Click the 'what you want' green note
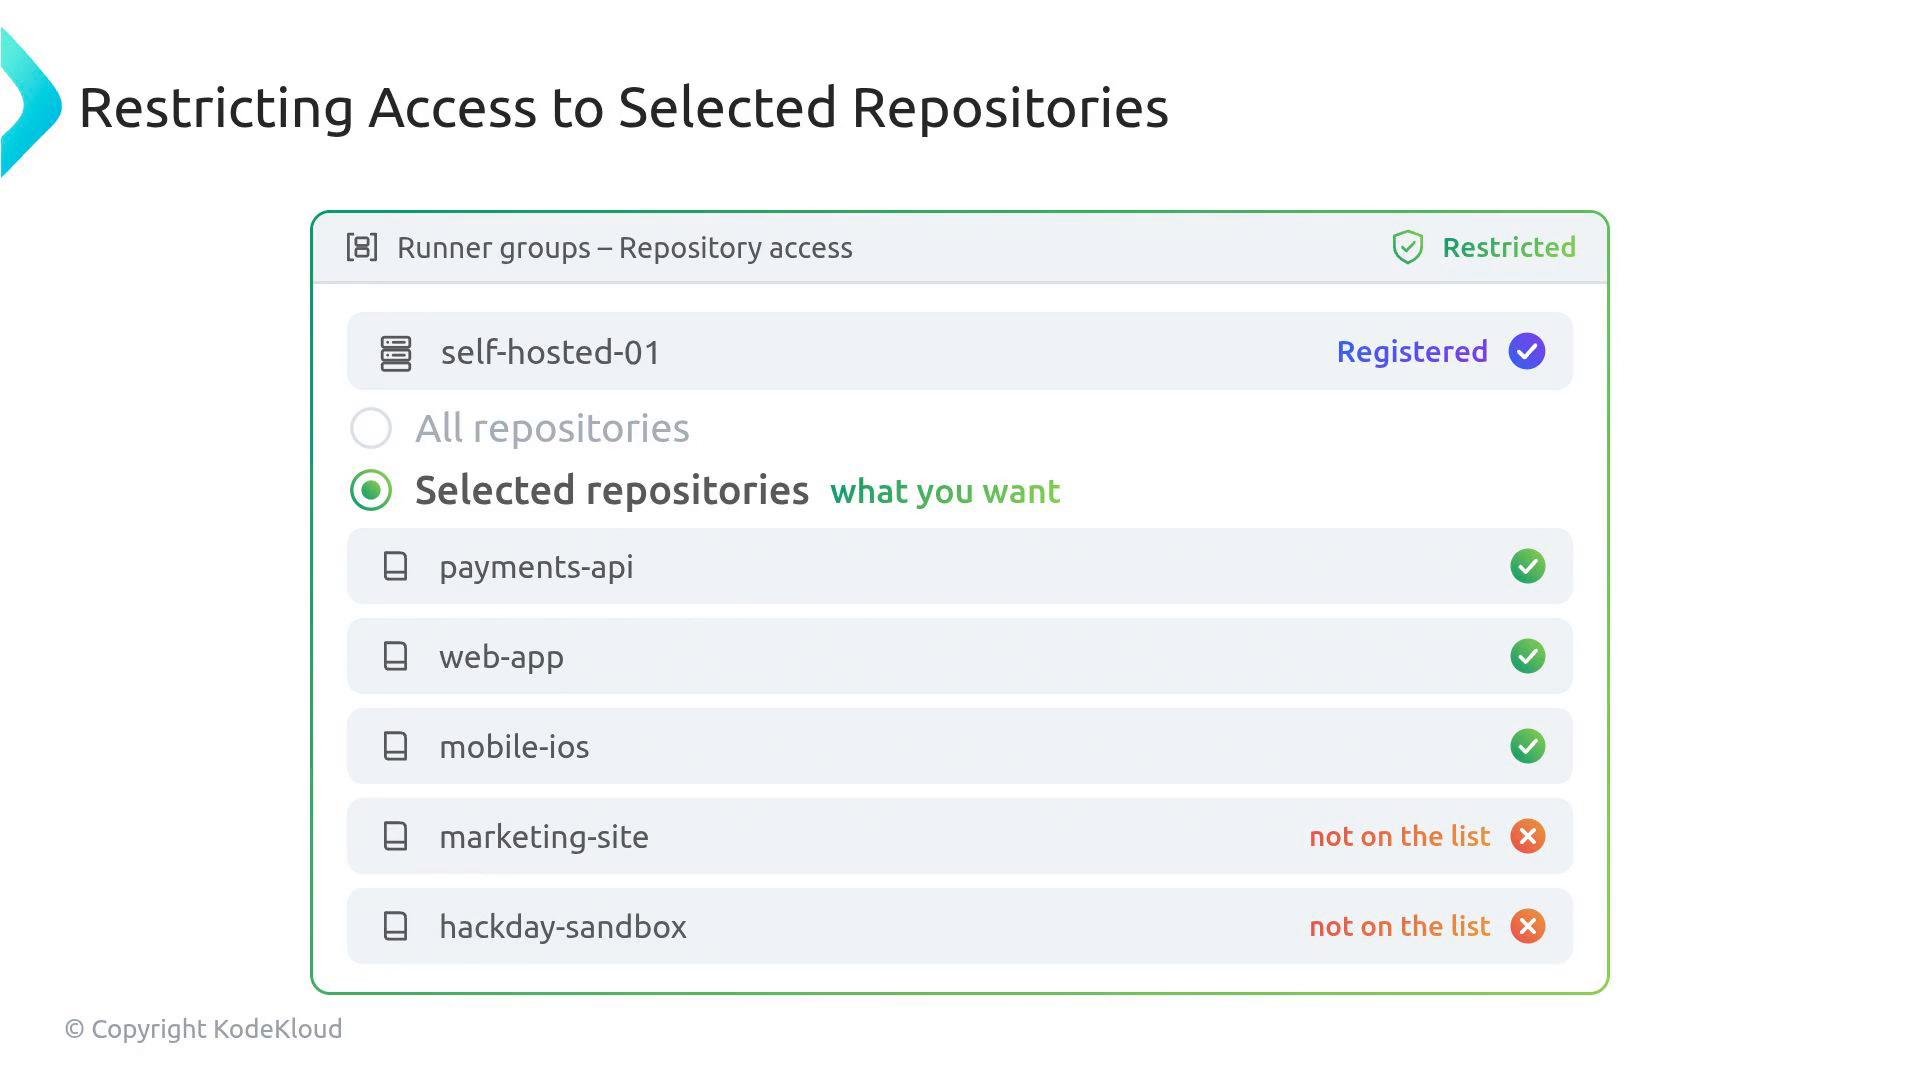 point(945,492)
